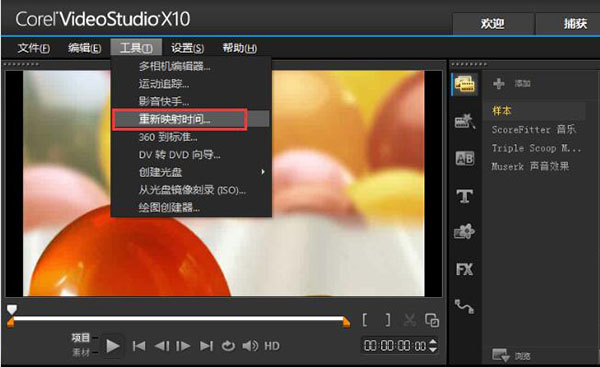Switch to the 捕获 tab
Image resolution: width=600 pixels, height=367 pixels.
point(568,24)
